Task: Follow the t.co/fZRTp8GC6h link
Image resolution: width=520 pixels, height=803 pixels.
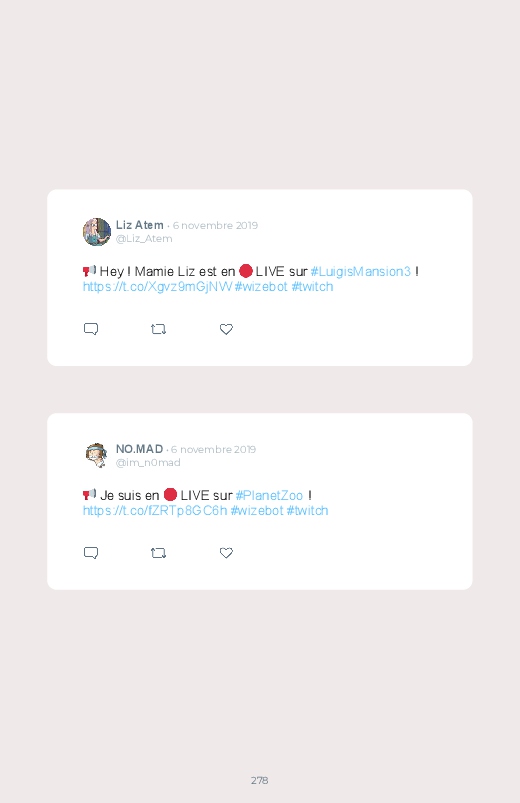Action: (155, 511)
